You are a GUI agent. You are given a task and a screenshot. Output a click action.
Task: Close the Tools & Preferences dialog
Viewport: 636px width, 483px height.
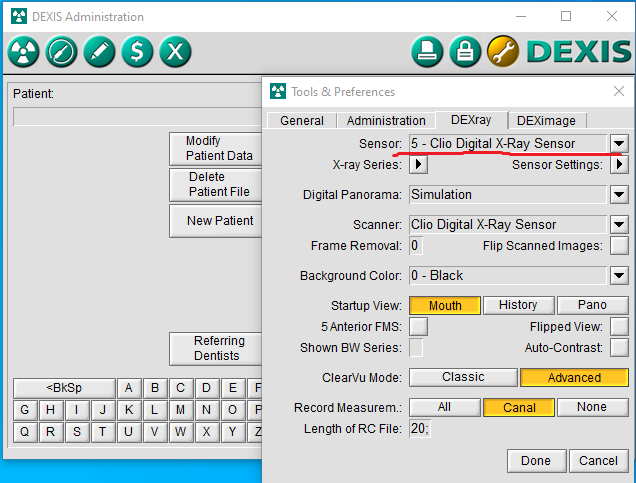click(x=619, y=91)
